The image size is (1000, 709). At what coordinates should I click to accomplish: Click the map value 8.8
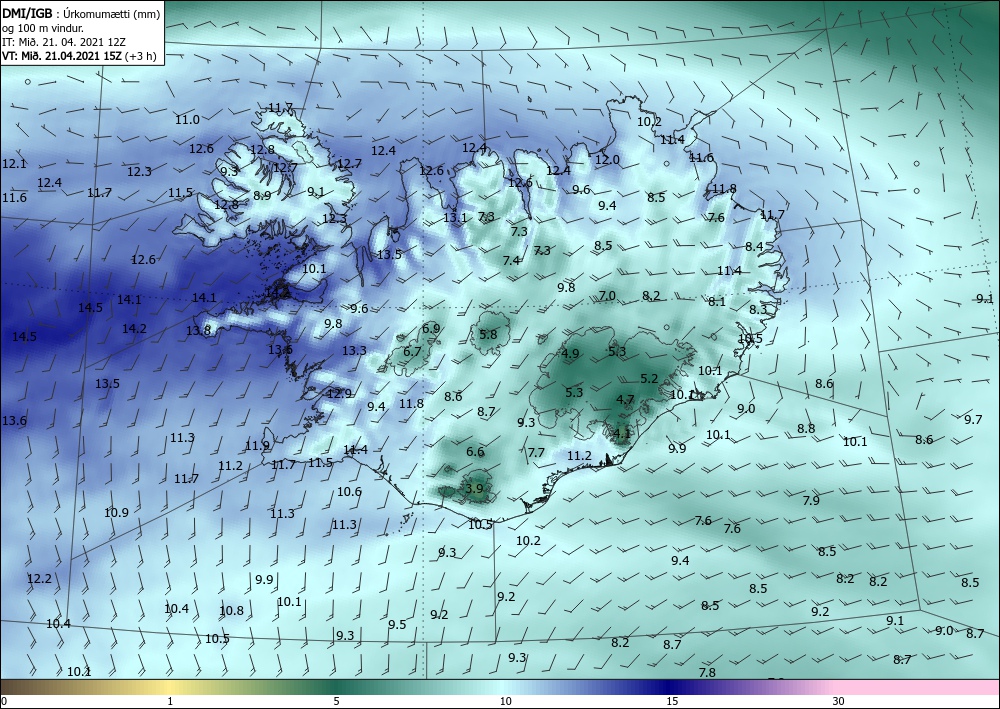[806, 428]
